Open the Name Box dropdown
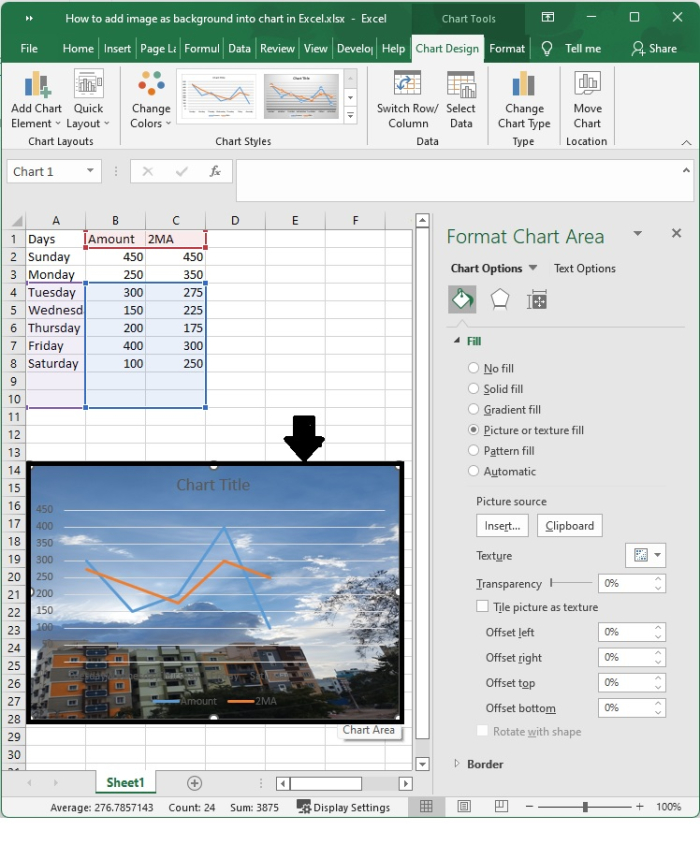Viewport: 700px width, 845px height. point(90,171)
